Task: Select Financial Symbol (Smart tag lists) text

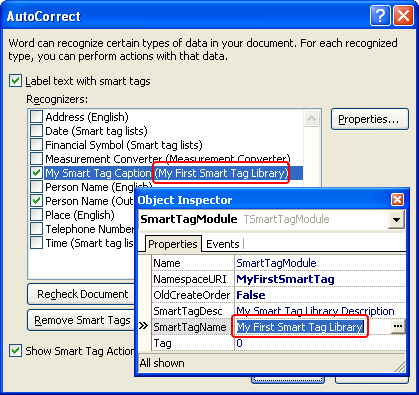Action: point(124,145)
